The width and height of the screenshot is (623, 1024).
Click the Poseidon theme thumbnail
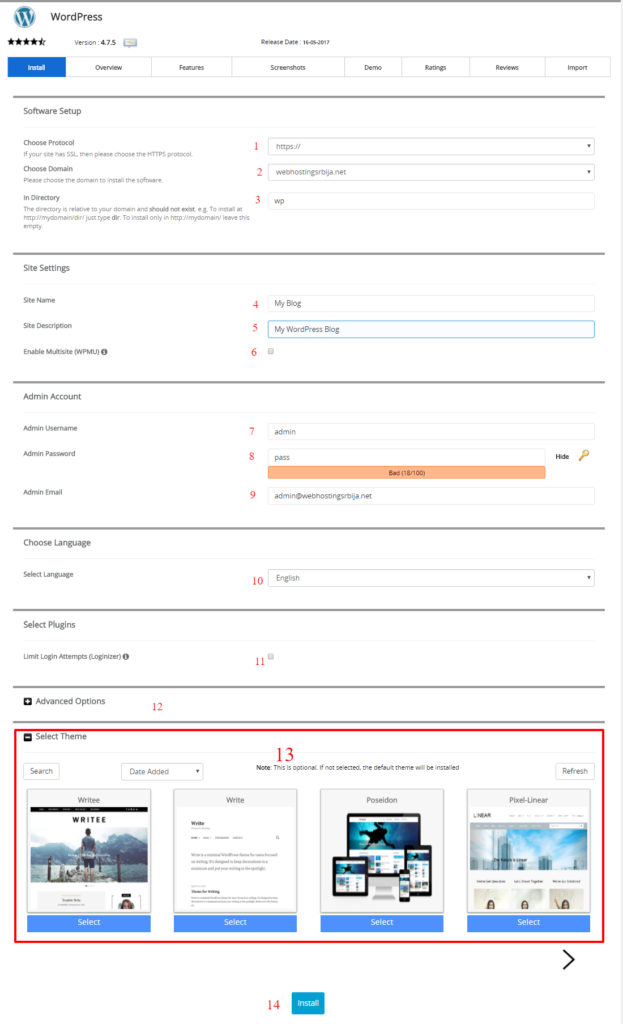pyautogui.click(x=382, y=858)
